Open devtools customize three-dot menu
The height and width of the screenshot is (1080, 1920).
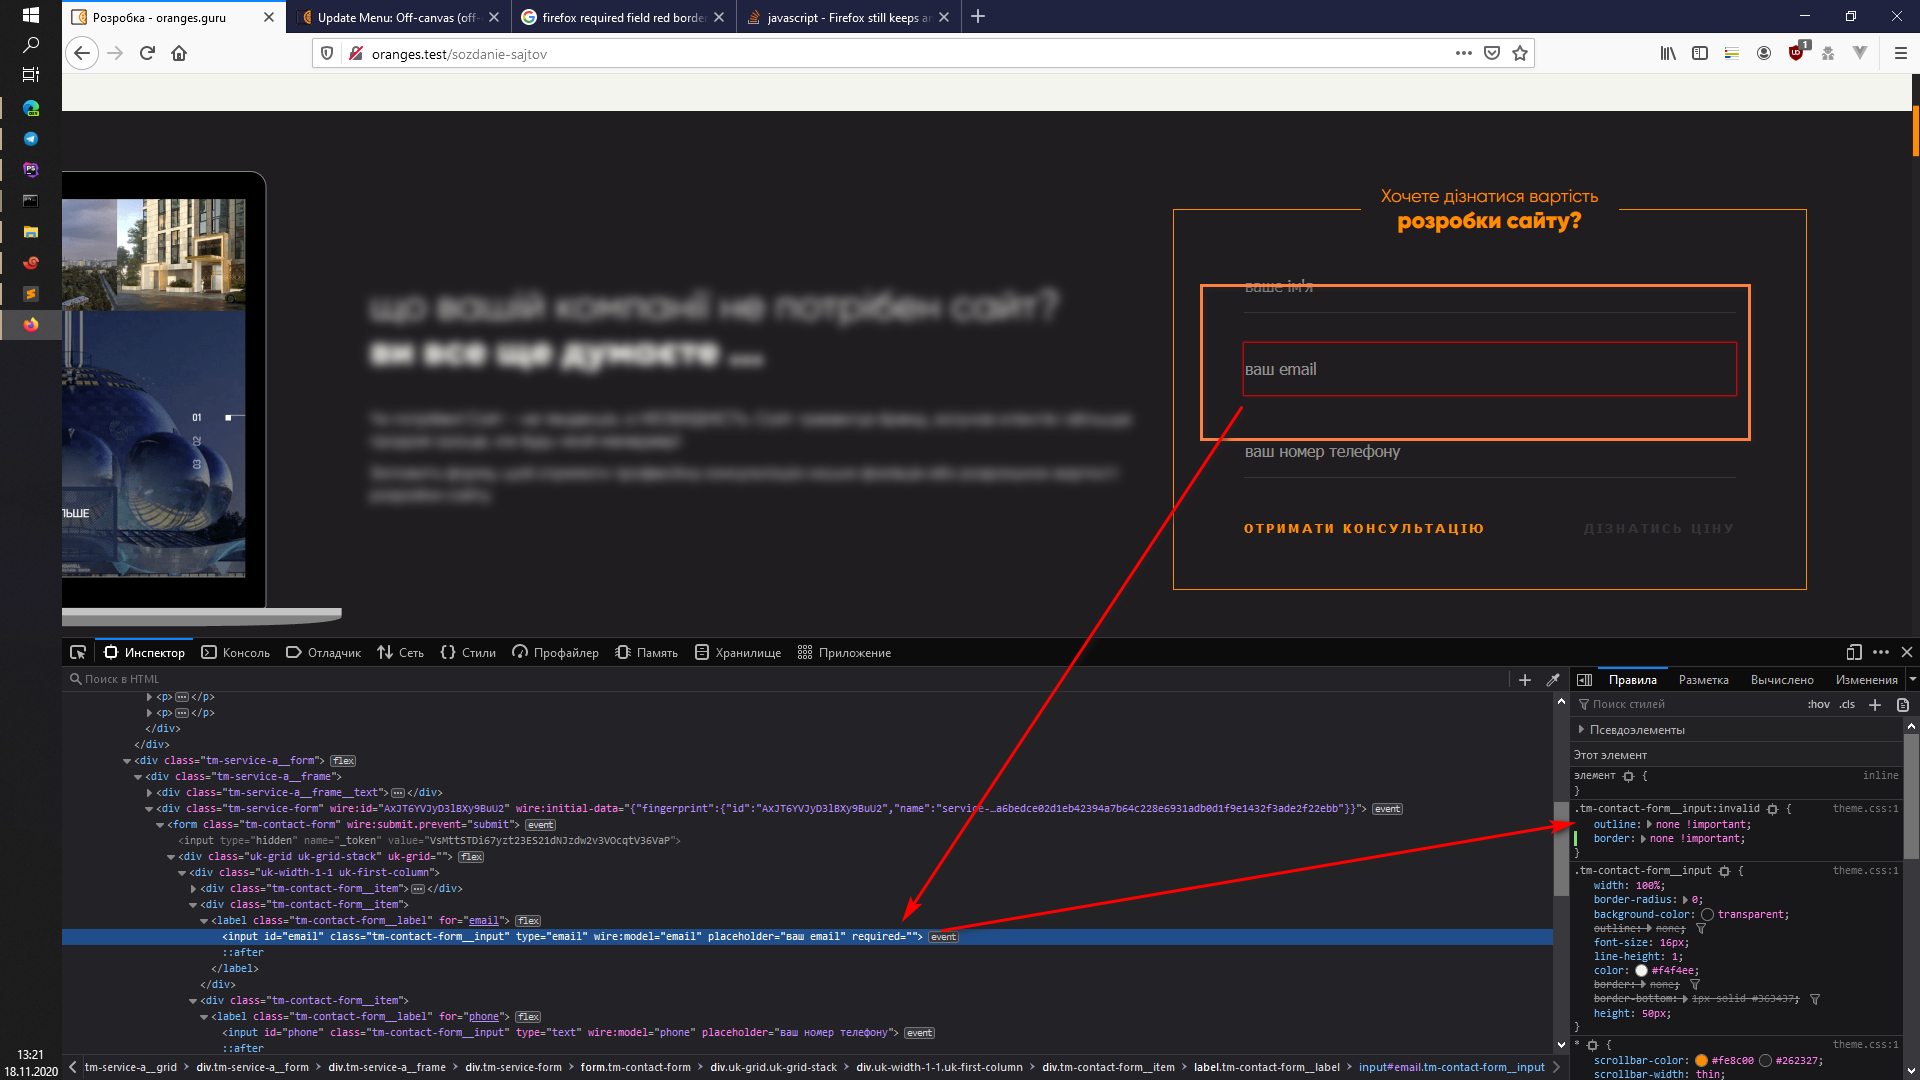(x=1881, y=652)
